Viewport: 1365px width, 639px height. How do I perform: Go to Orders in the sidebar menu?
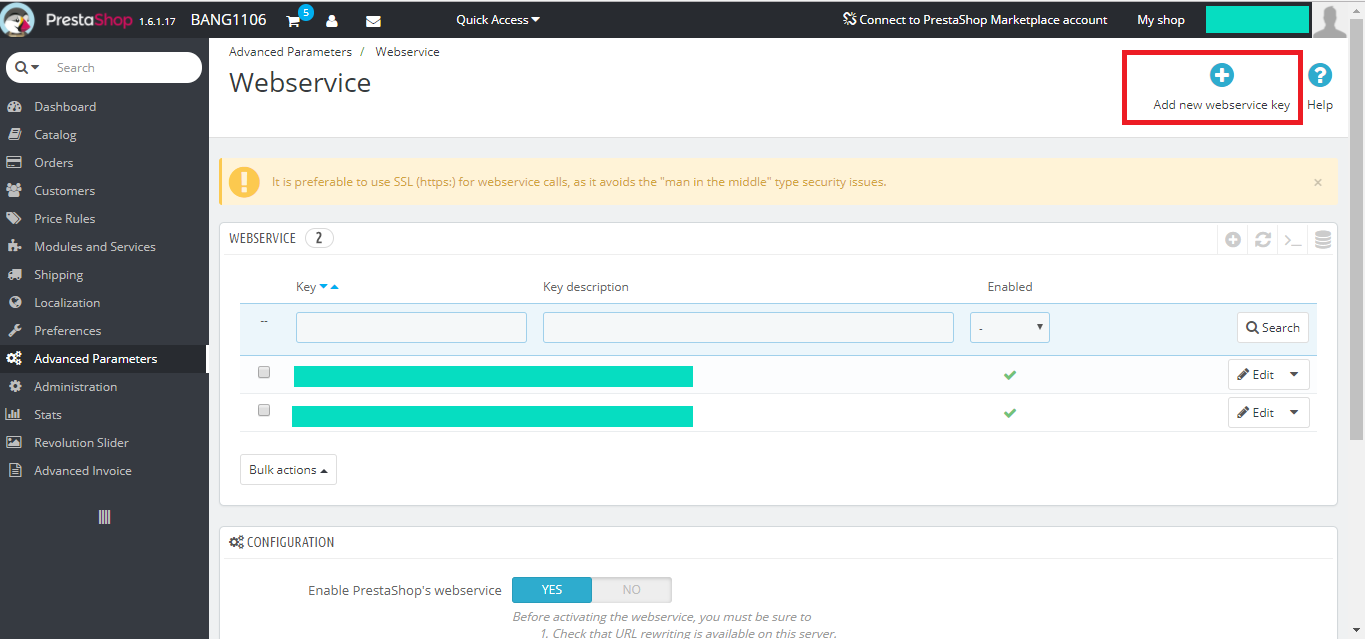click(54, 162)
